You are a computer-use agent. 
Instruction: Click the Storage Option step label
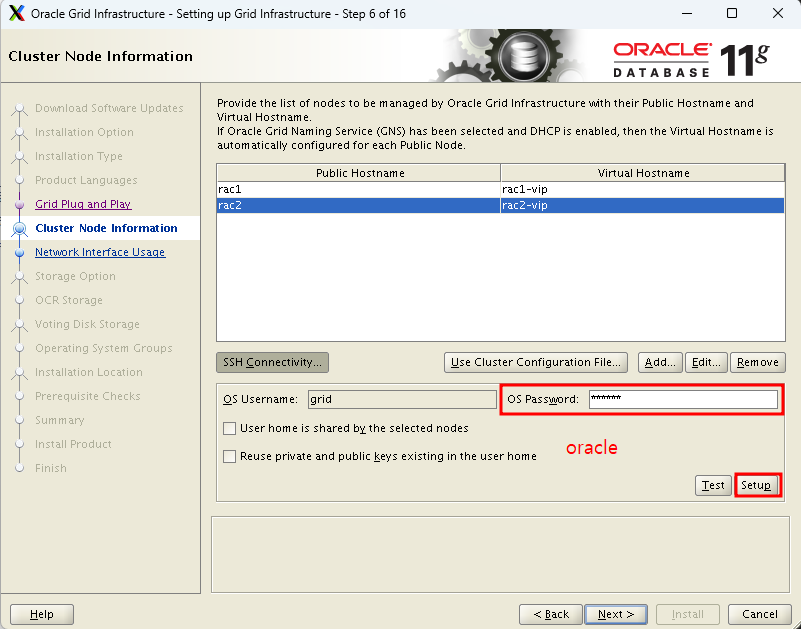tap(75, 276)
